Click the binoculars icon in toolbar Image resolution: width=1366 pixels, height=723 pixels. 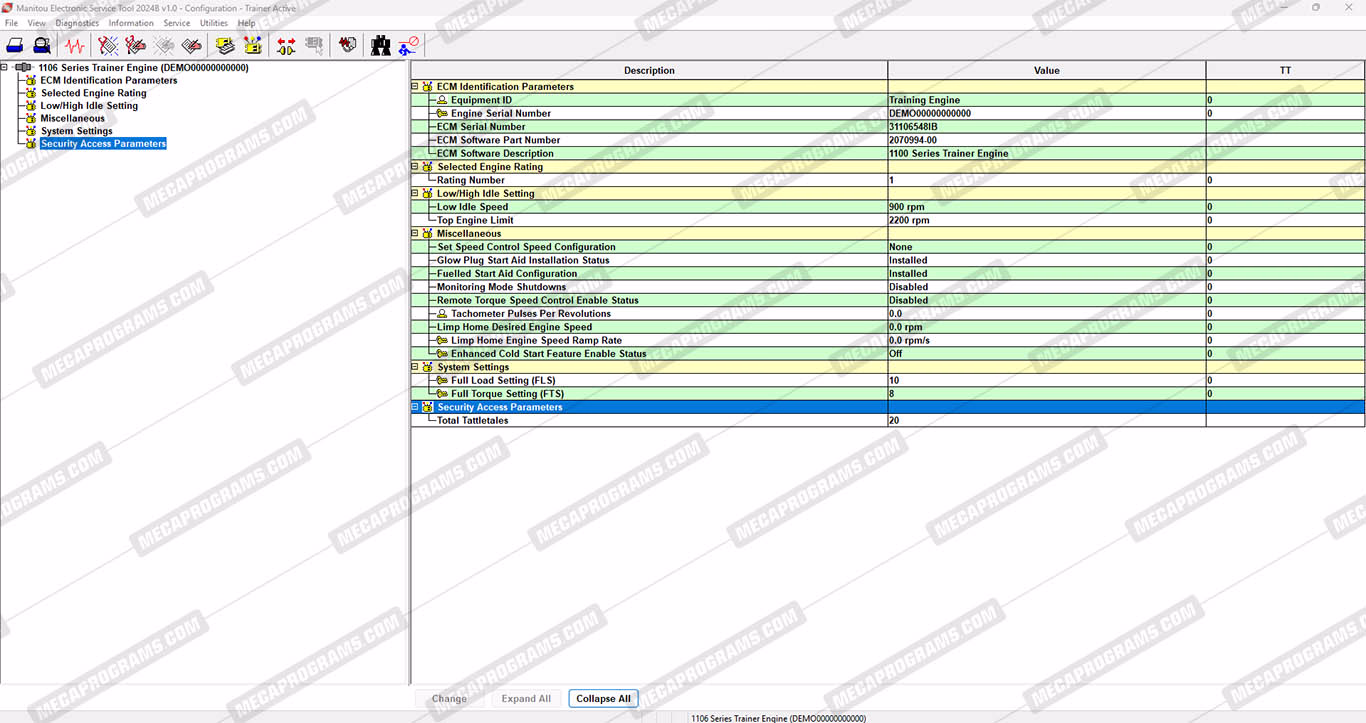tap(381, 45)
